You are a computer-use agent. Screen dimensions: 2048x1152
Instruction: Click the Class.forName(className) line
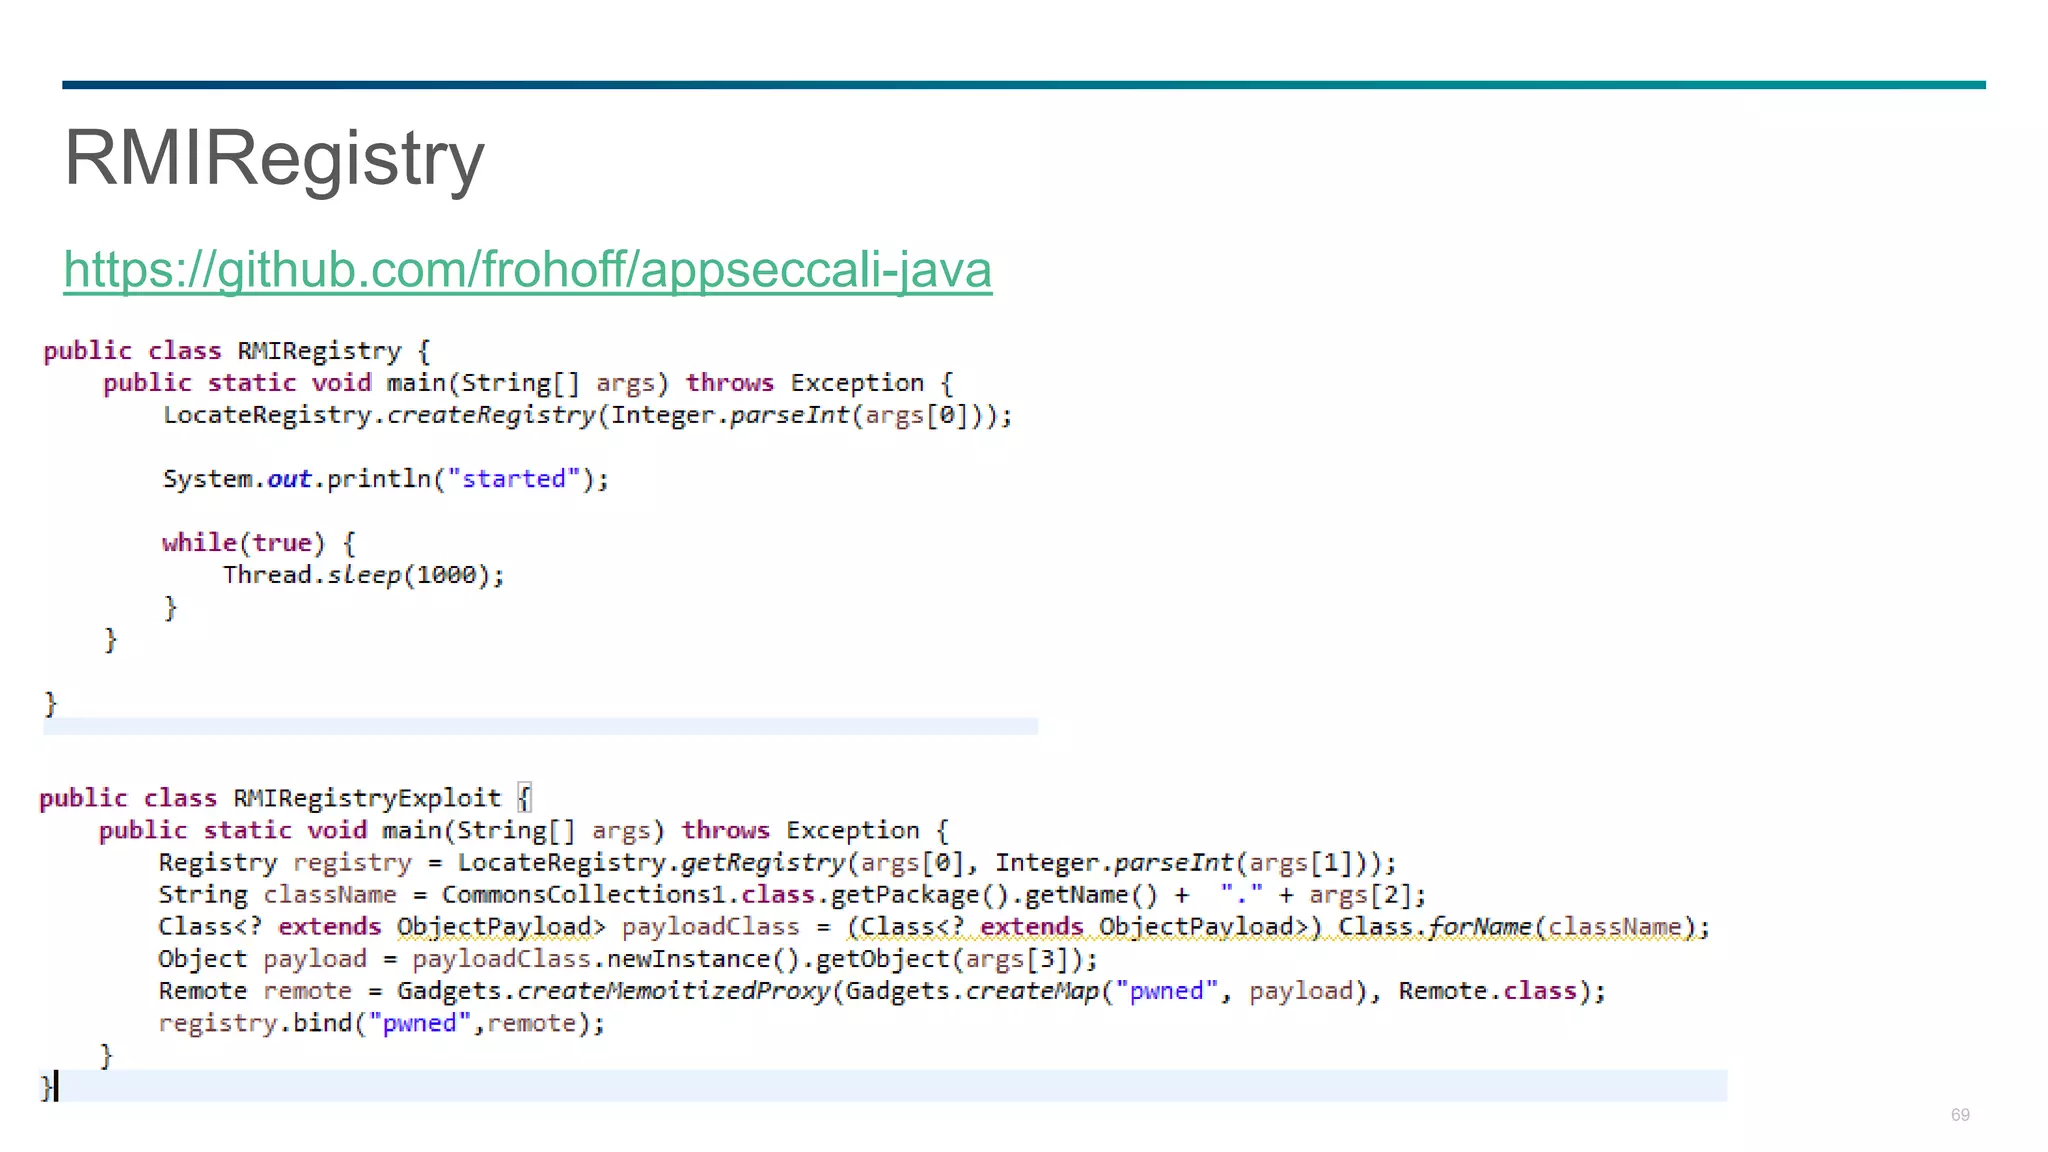click(x=934, y=927)
